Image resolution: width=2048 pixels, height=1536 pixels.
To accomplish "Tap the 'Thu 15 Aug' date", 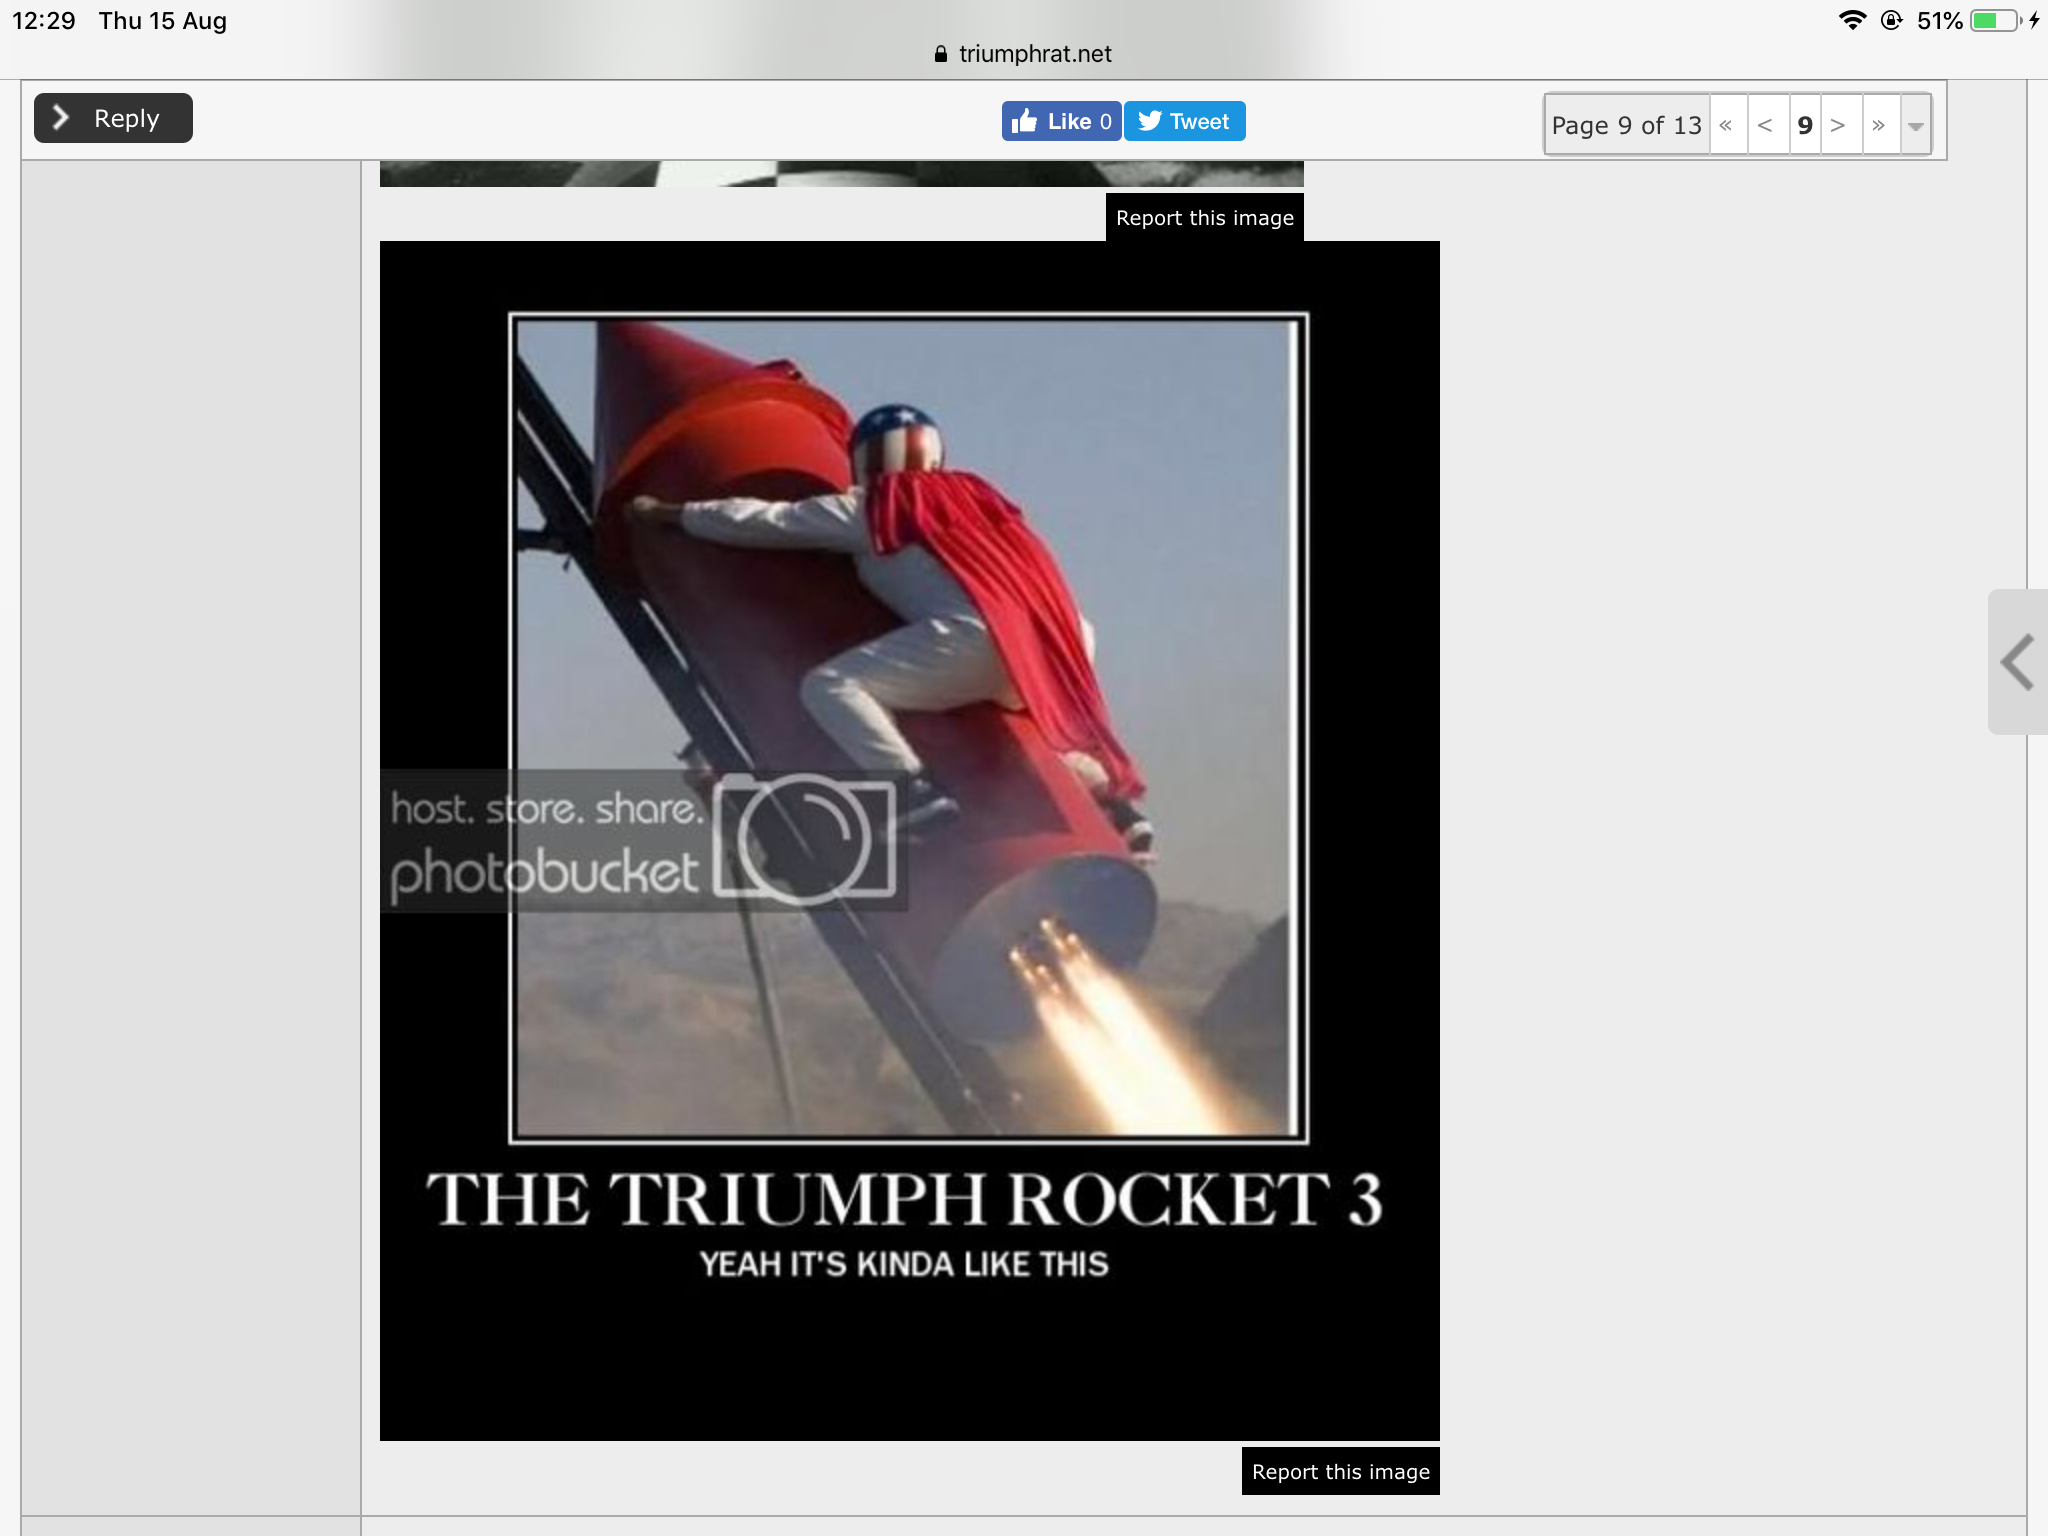I will click(x=163, y=21).
